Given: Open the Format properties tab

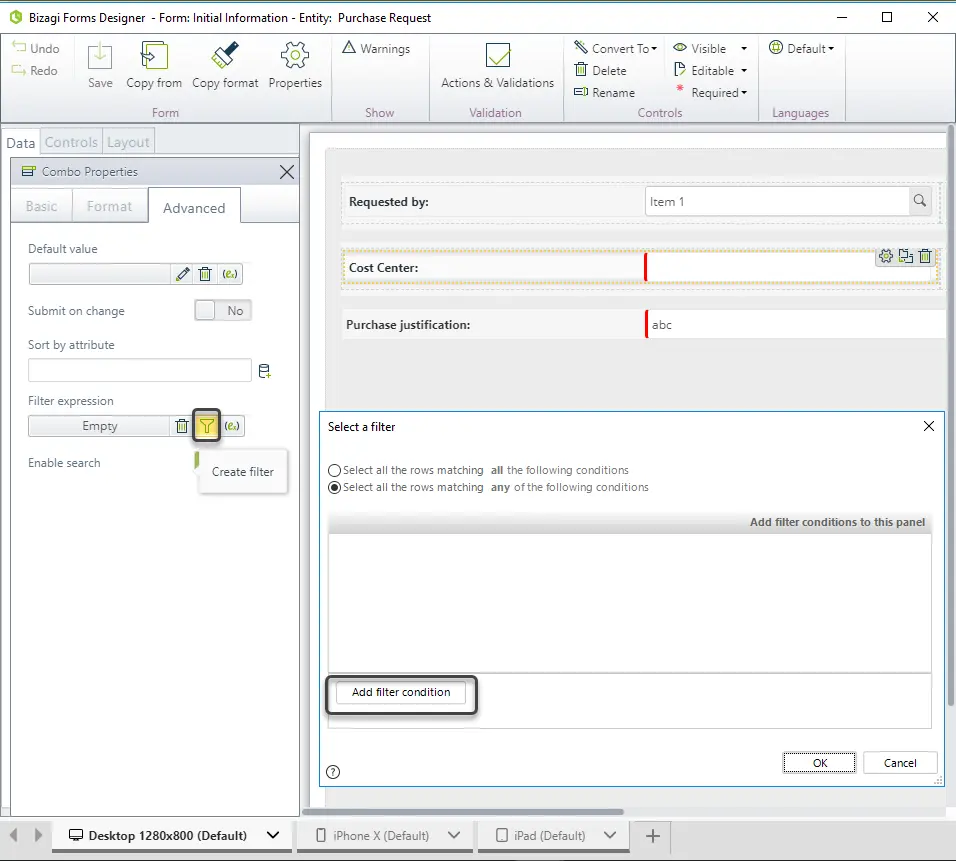Looking at the screenshot, I should coord(110,206).
